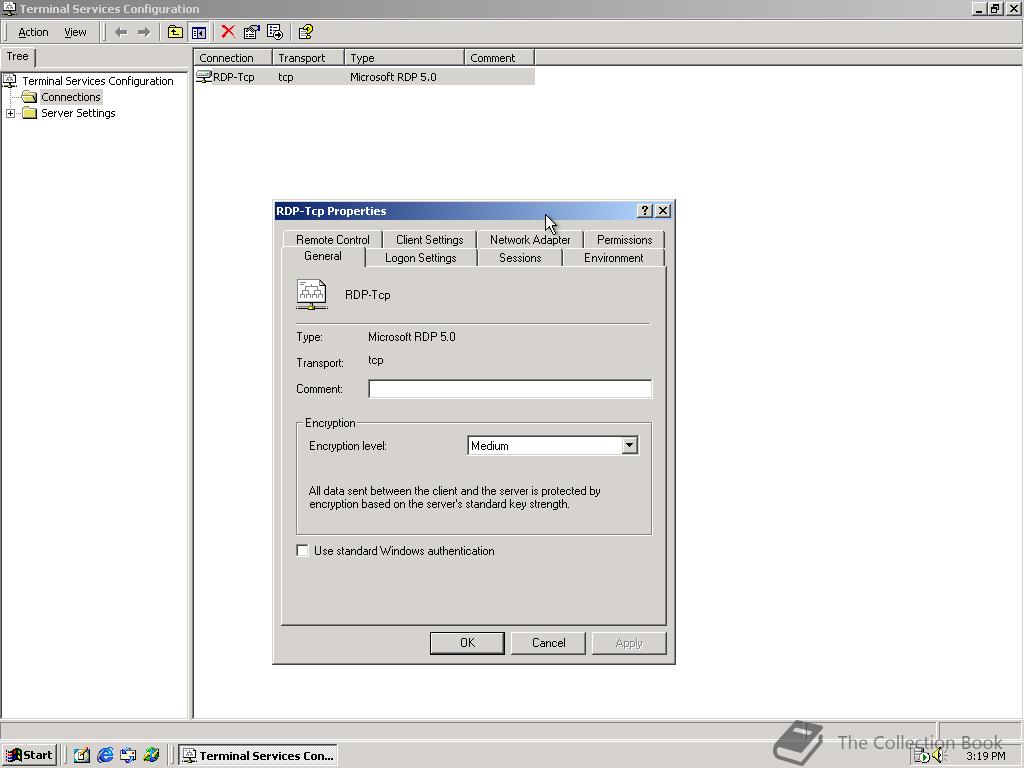1024x768 pixels.
Task: Close the RDP-Tcp Properties dialog
Action: pos(662,210)
